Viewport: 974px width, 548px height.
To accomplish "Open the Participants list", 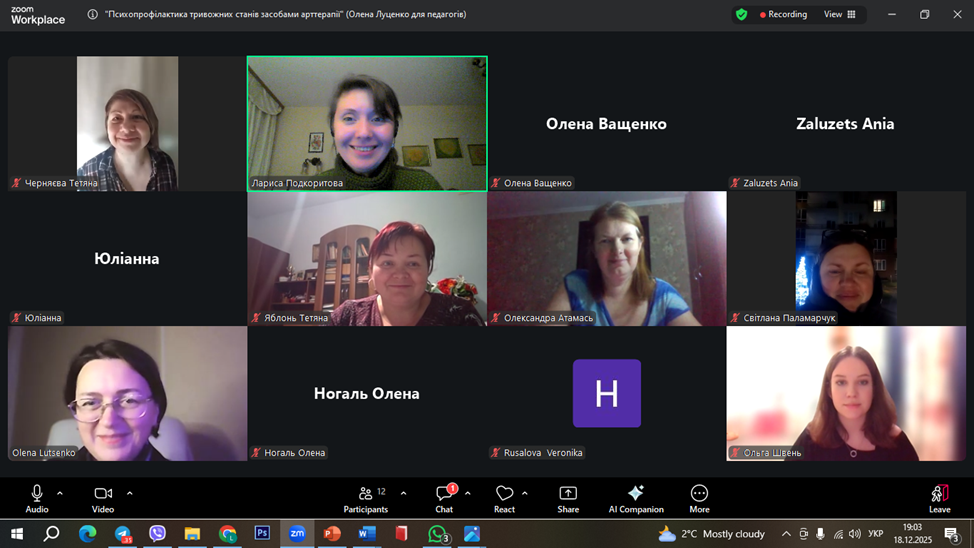I will click(x=366, y=498).
